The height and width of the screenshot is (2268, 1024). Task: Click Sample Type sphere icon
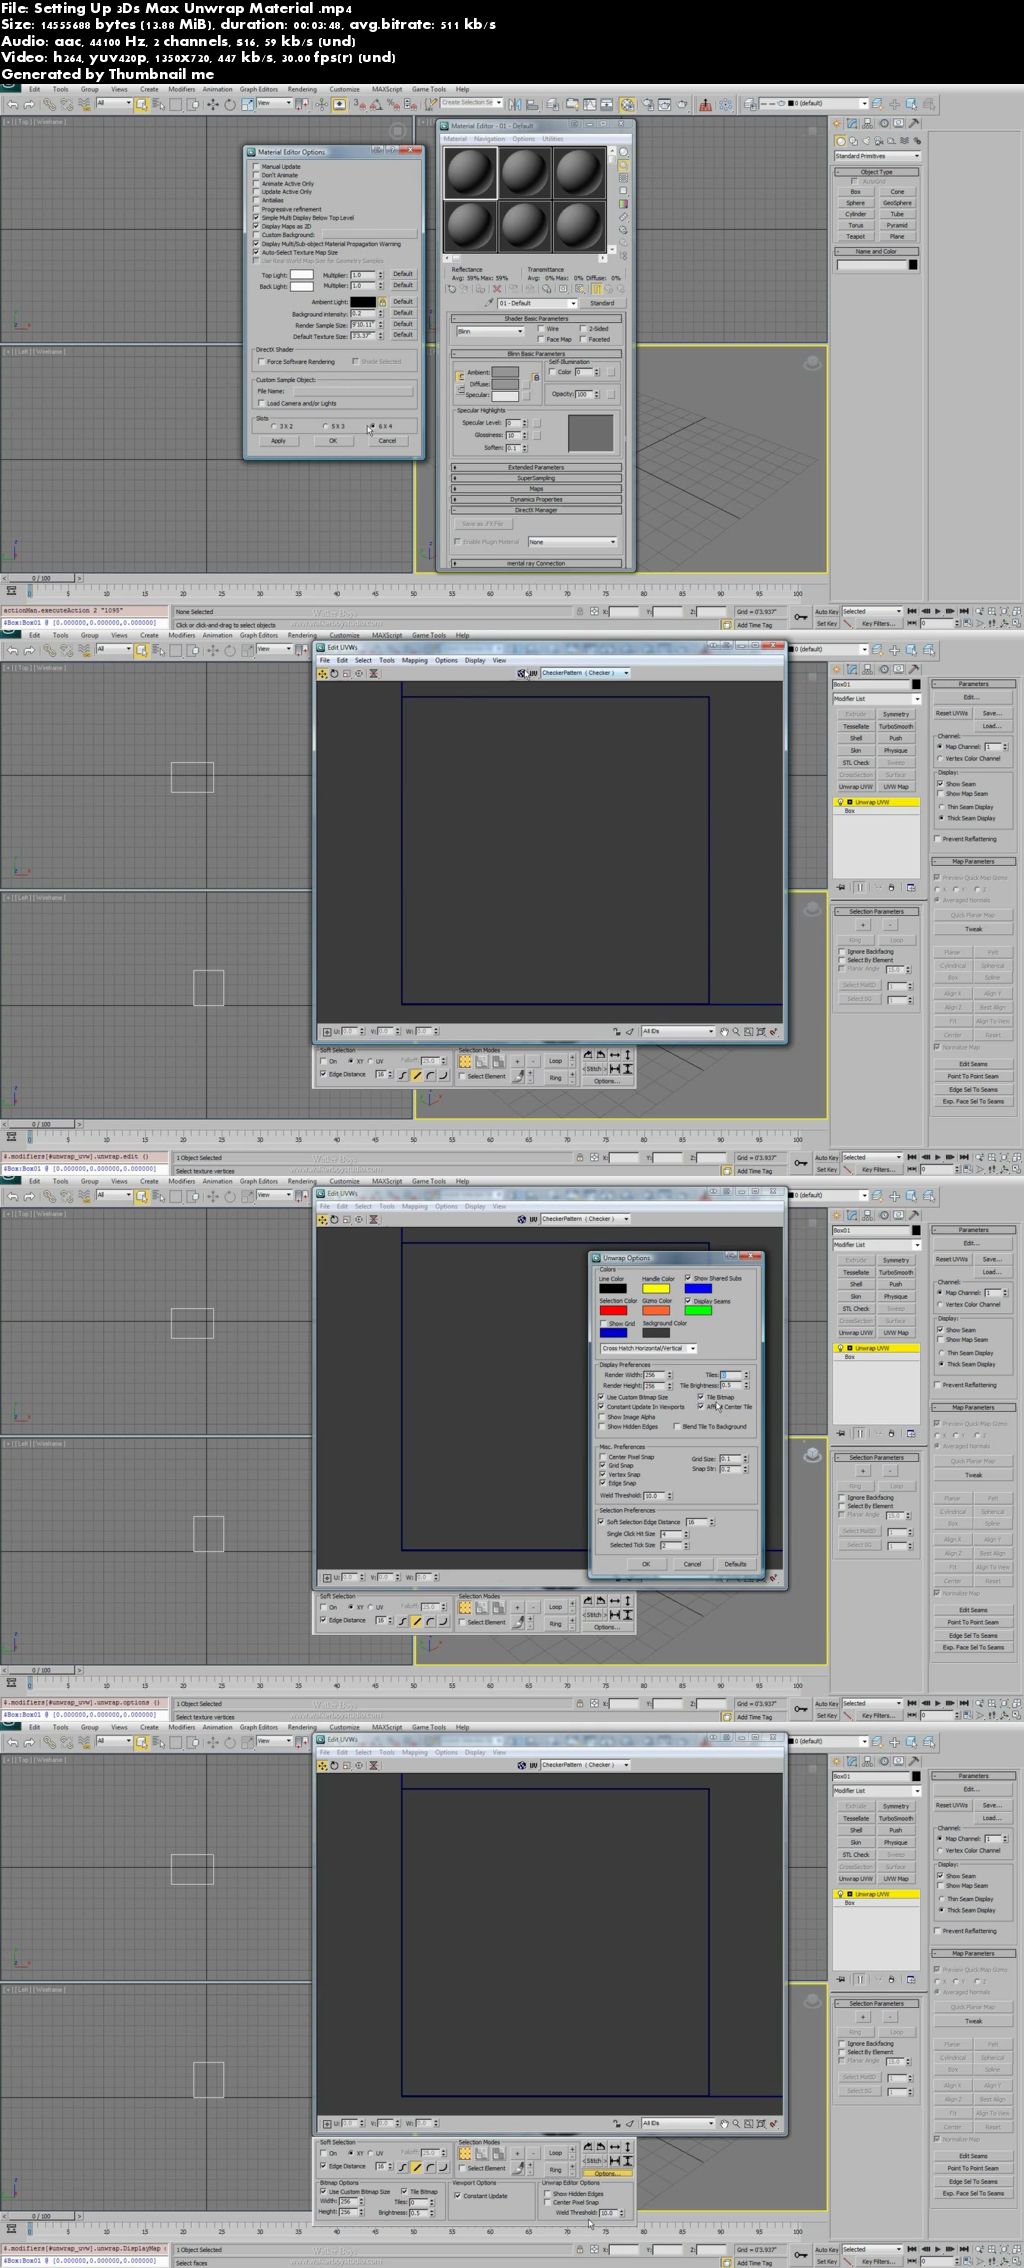(624, 152)
